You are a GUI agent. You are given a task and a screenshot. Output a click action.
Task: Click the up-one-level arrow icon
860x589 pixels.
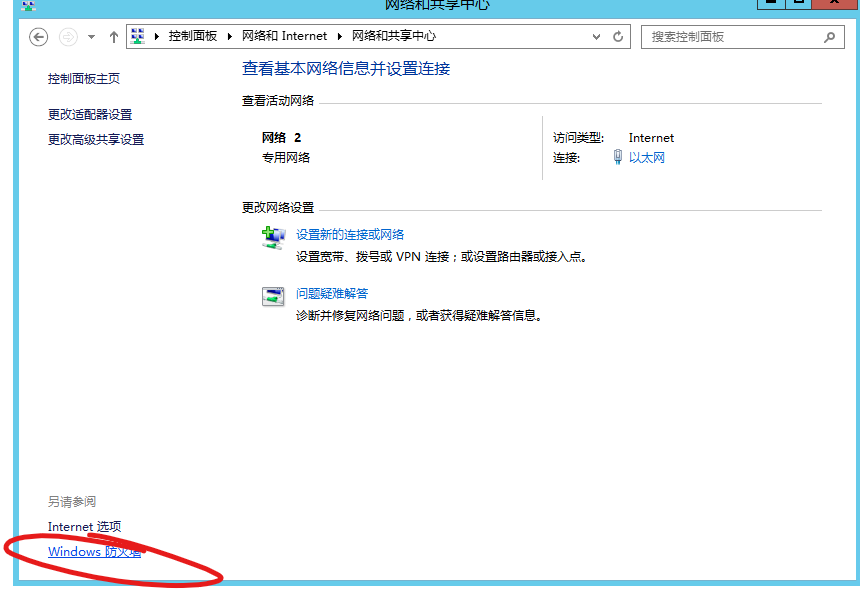coord(114,37)
